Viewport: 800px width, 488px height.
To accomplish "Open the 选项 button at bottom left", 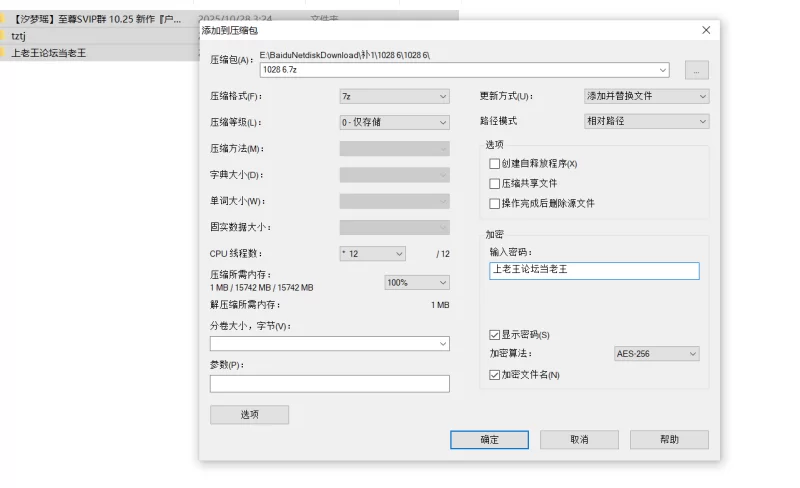I will tap(249, 415).
